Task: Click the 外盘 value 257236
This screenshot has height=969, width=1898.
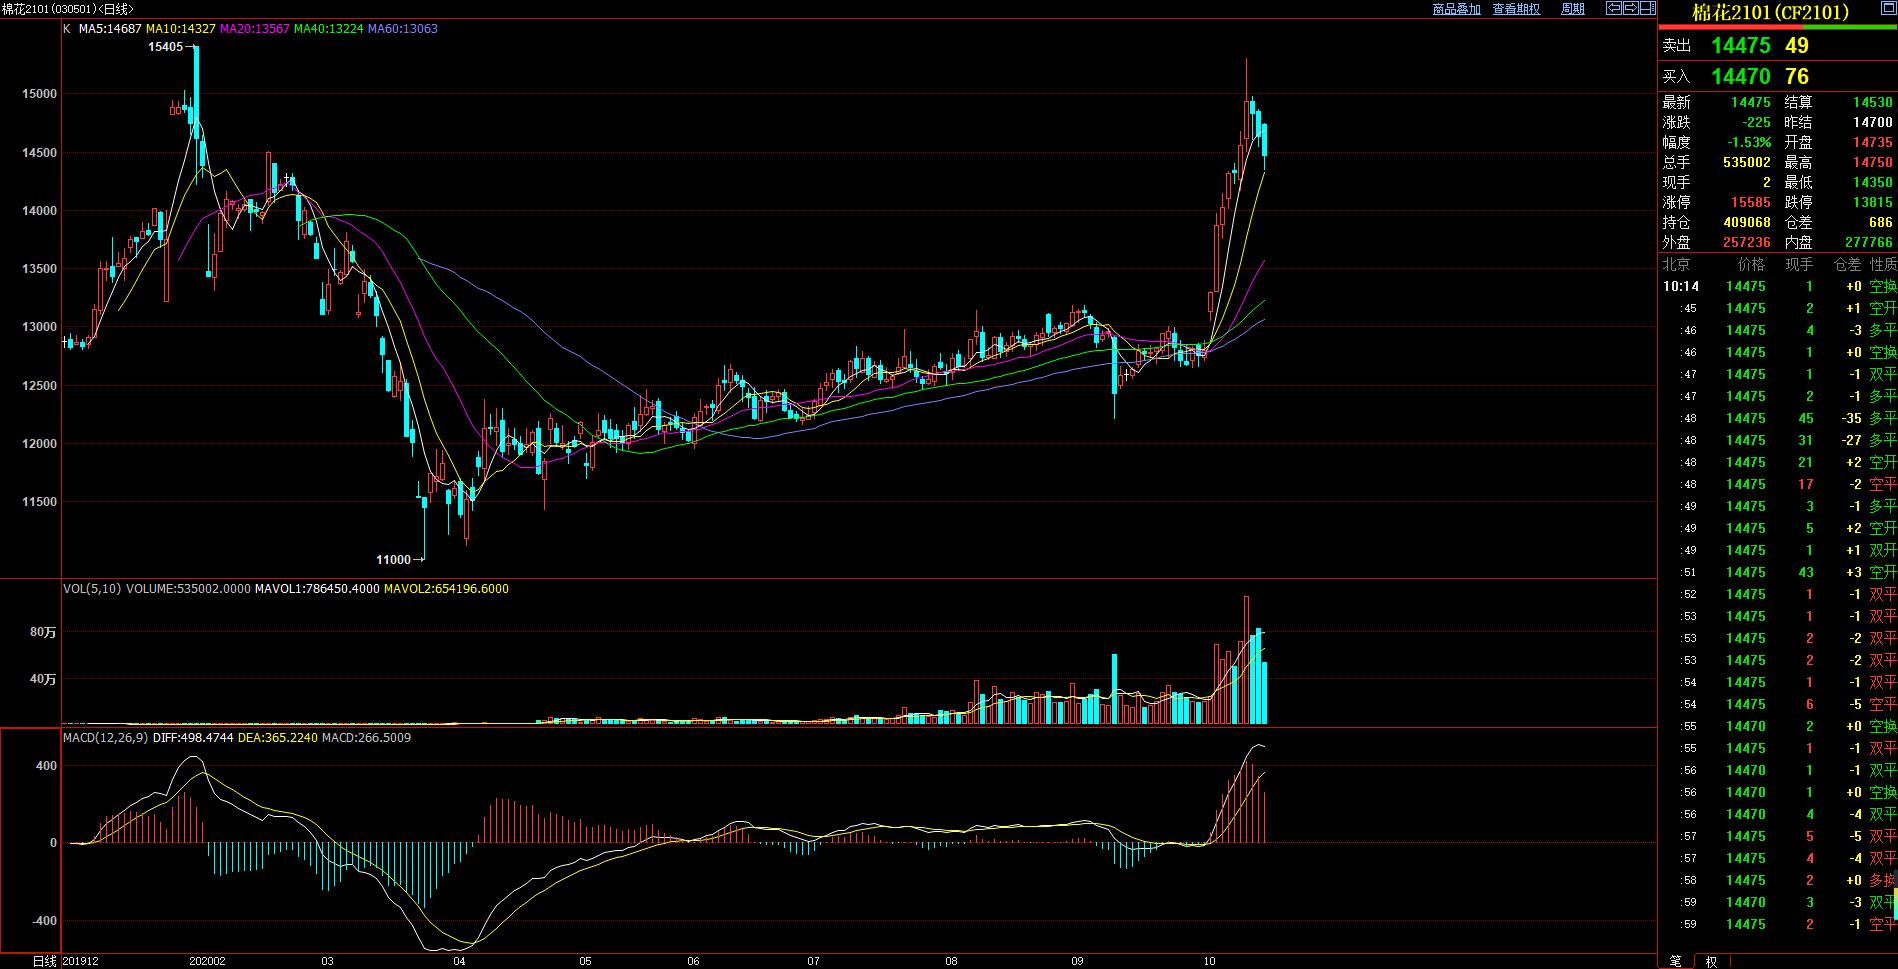Action: coord(1747,242)
